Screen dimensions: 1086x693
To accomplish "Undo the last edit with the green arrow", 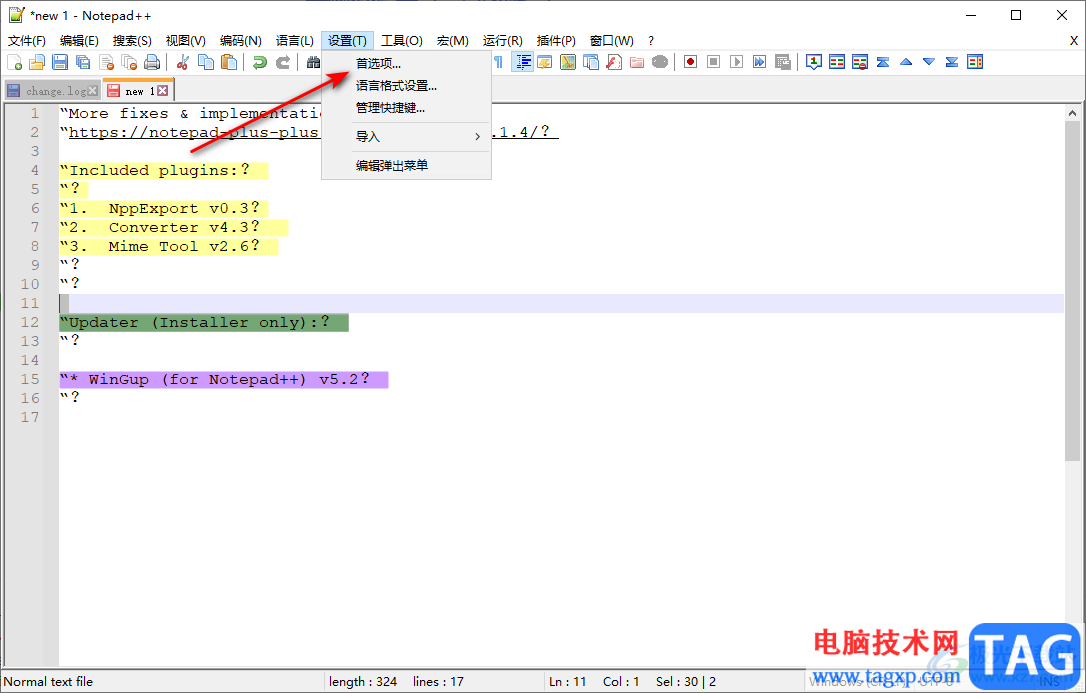I will click(x=260, y=62).
